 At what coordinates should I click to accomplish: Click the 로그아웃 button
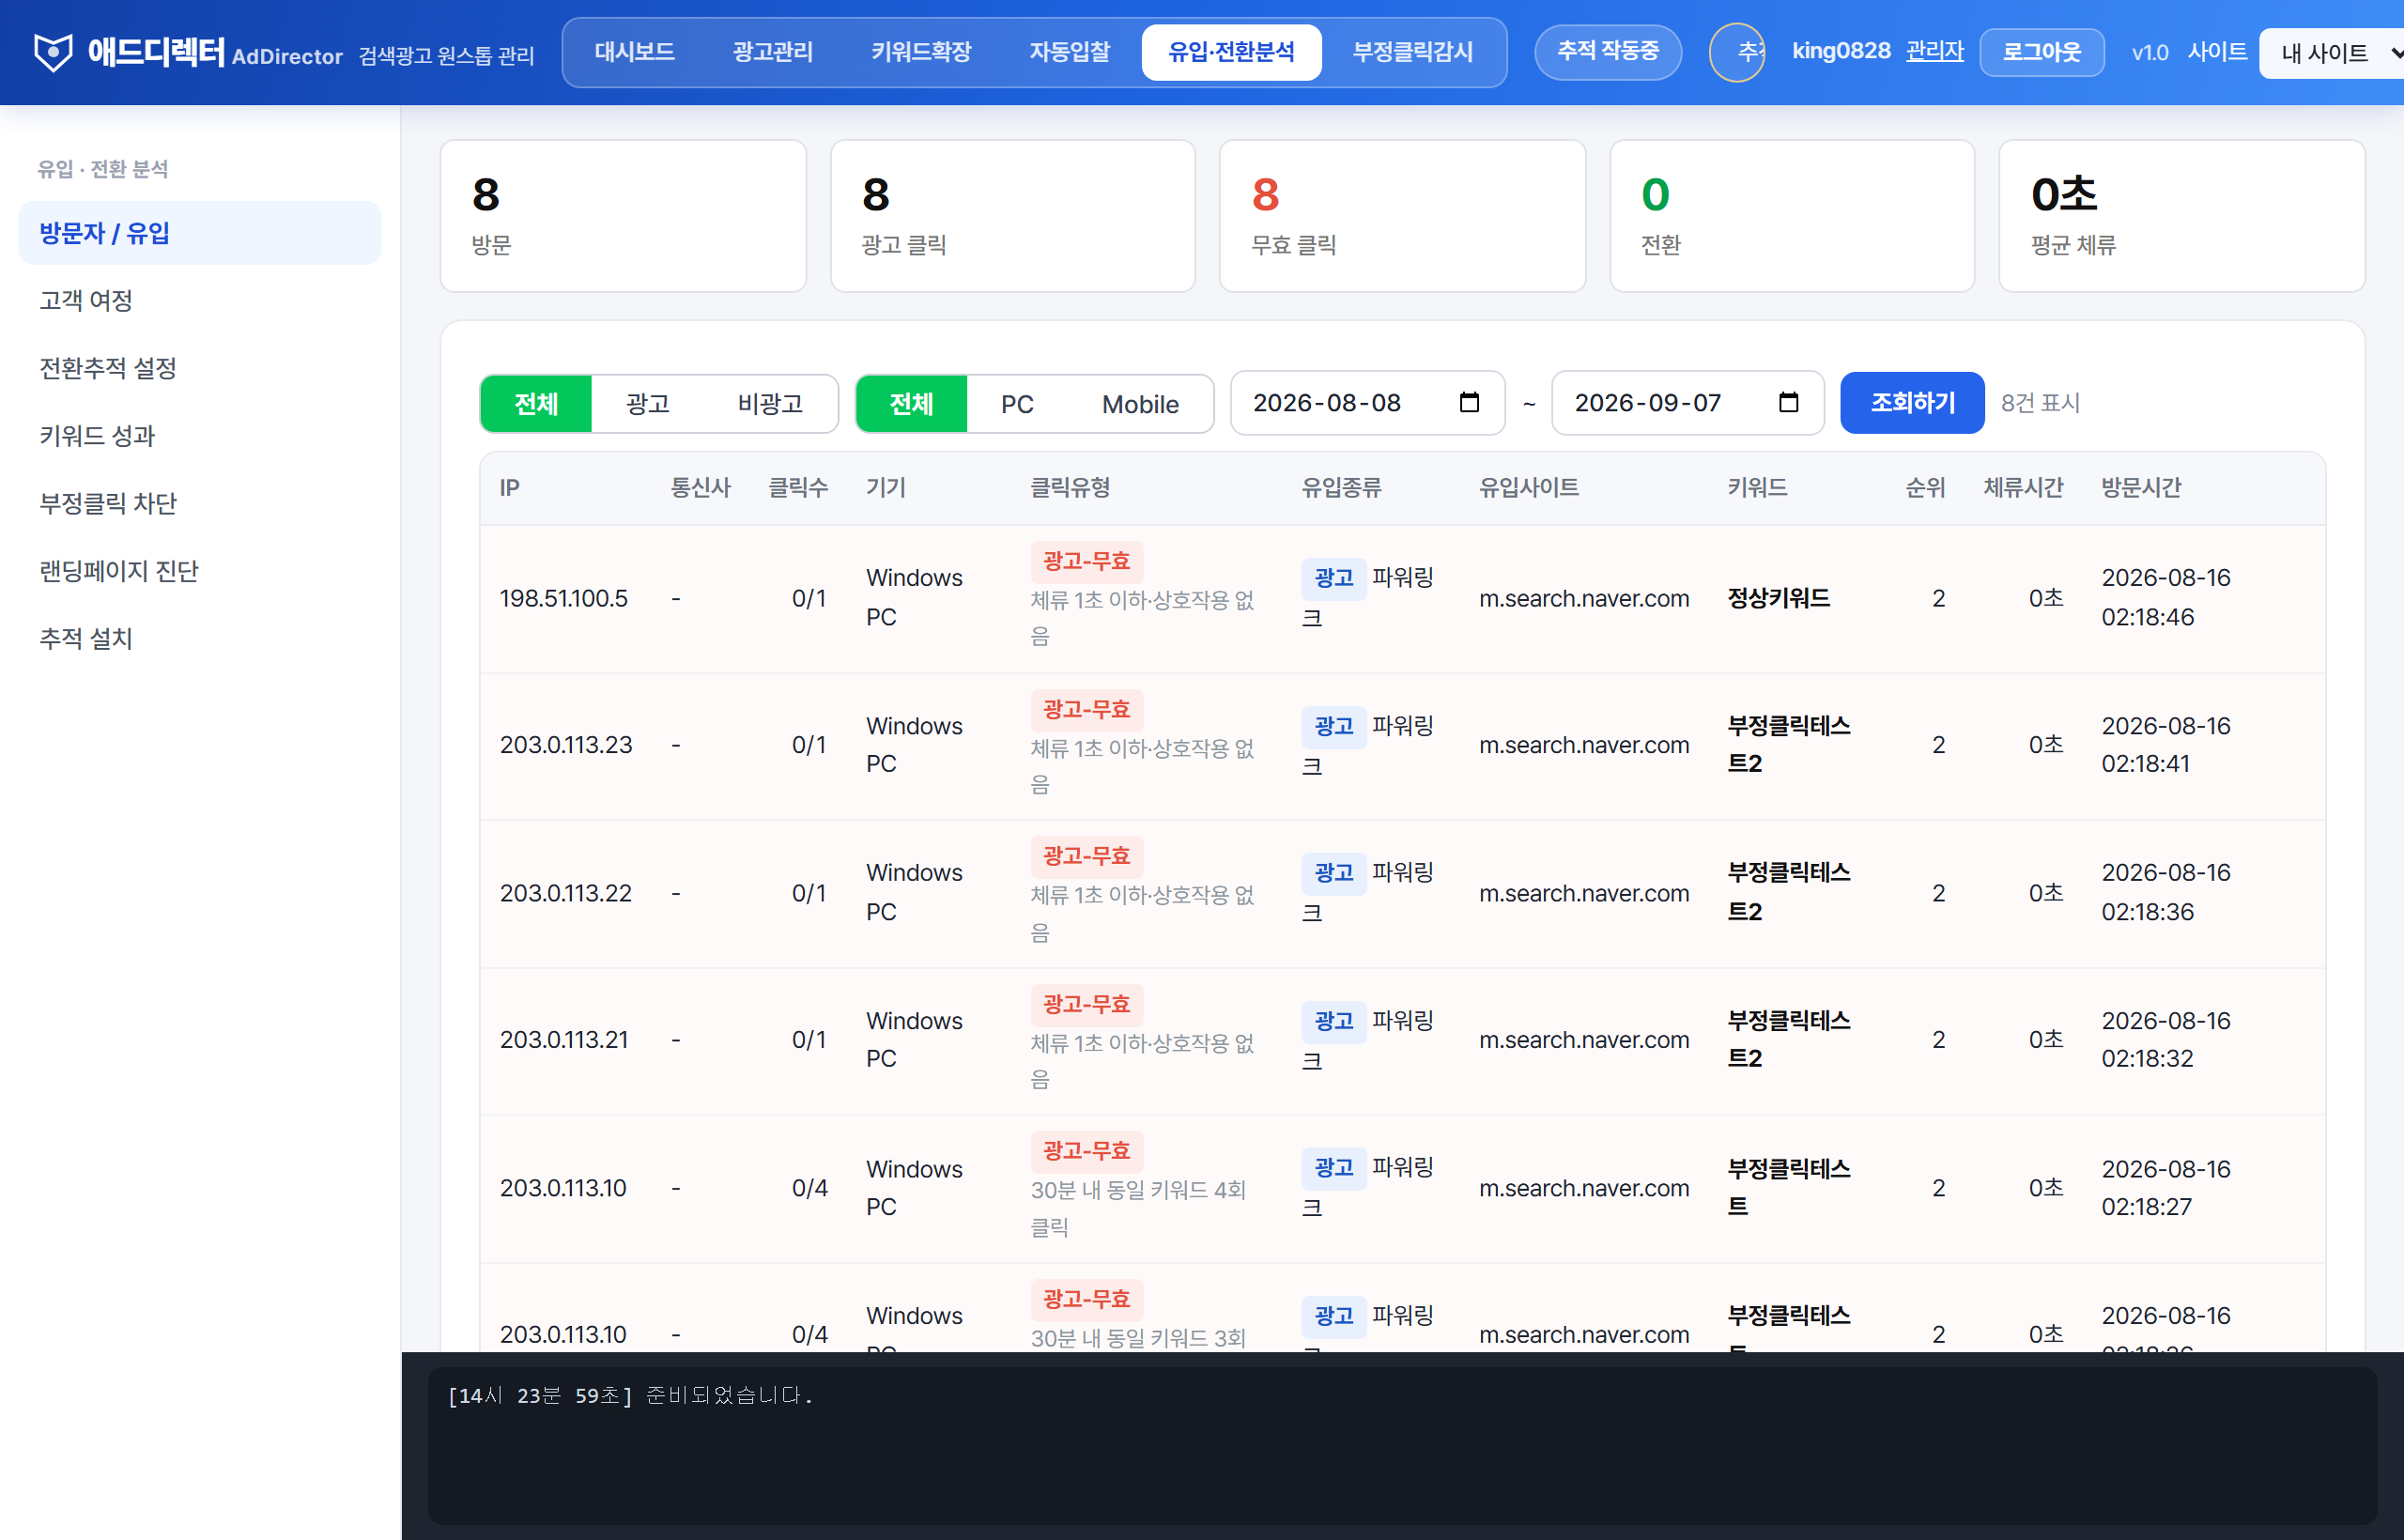[x=2041, y=52]
